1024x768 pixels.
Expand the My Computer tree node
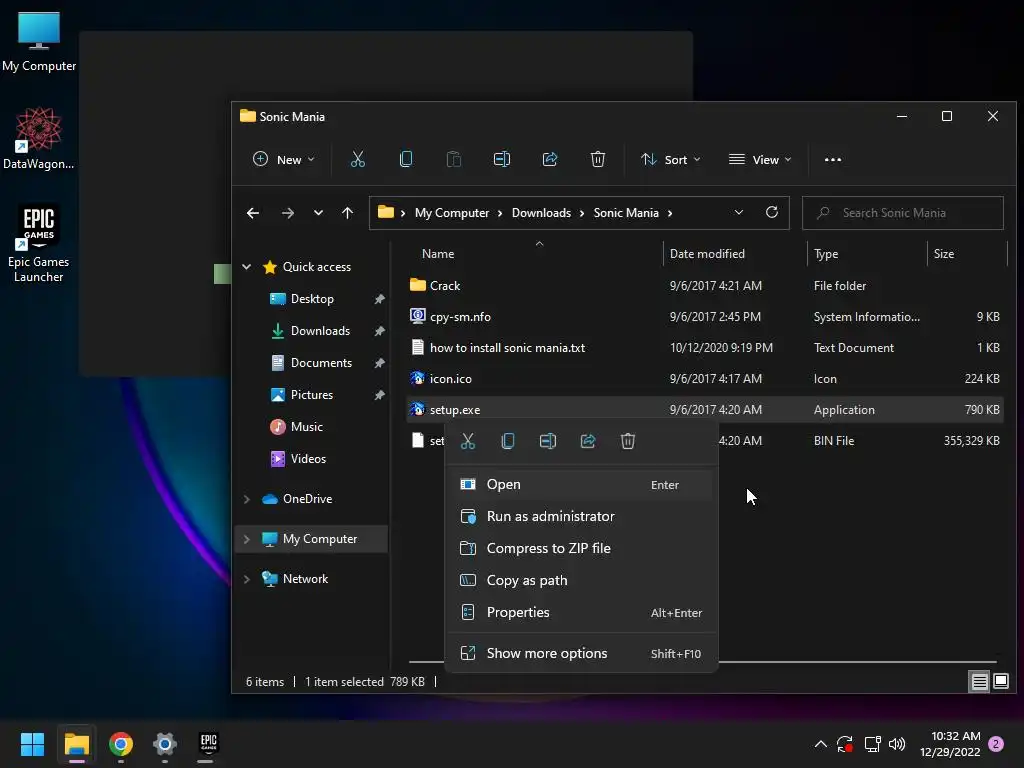[247, 539]
